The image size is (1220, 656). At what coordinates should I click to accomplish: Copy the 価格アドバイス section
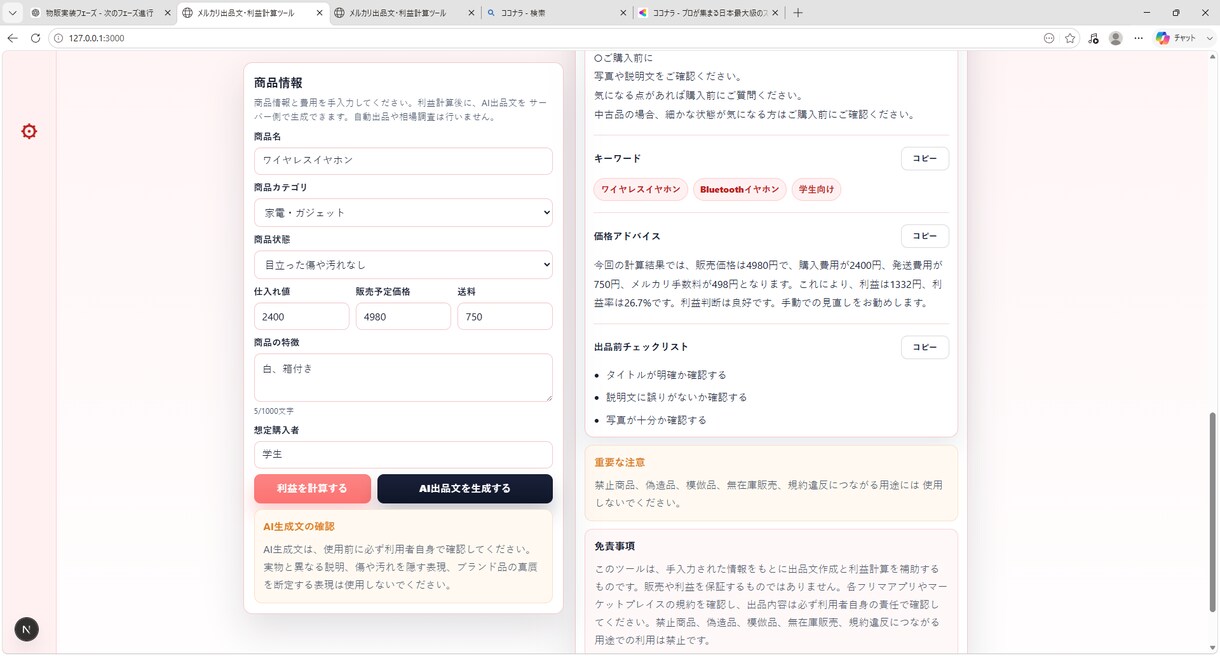click(x=925, y=236)
